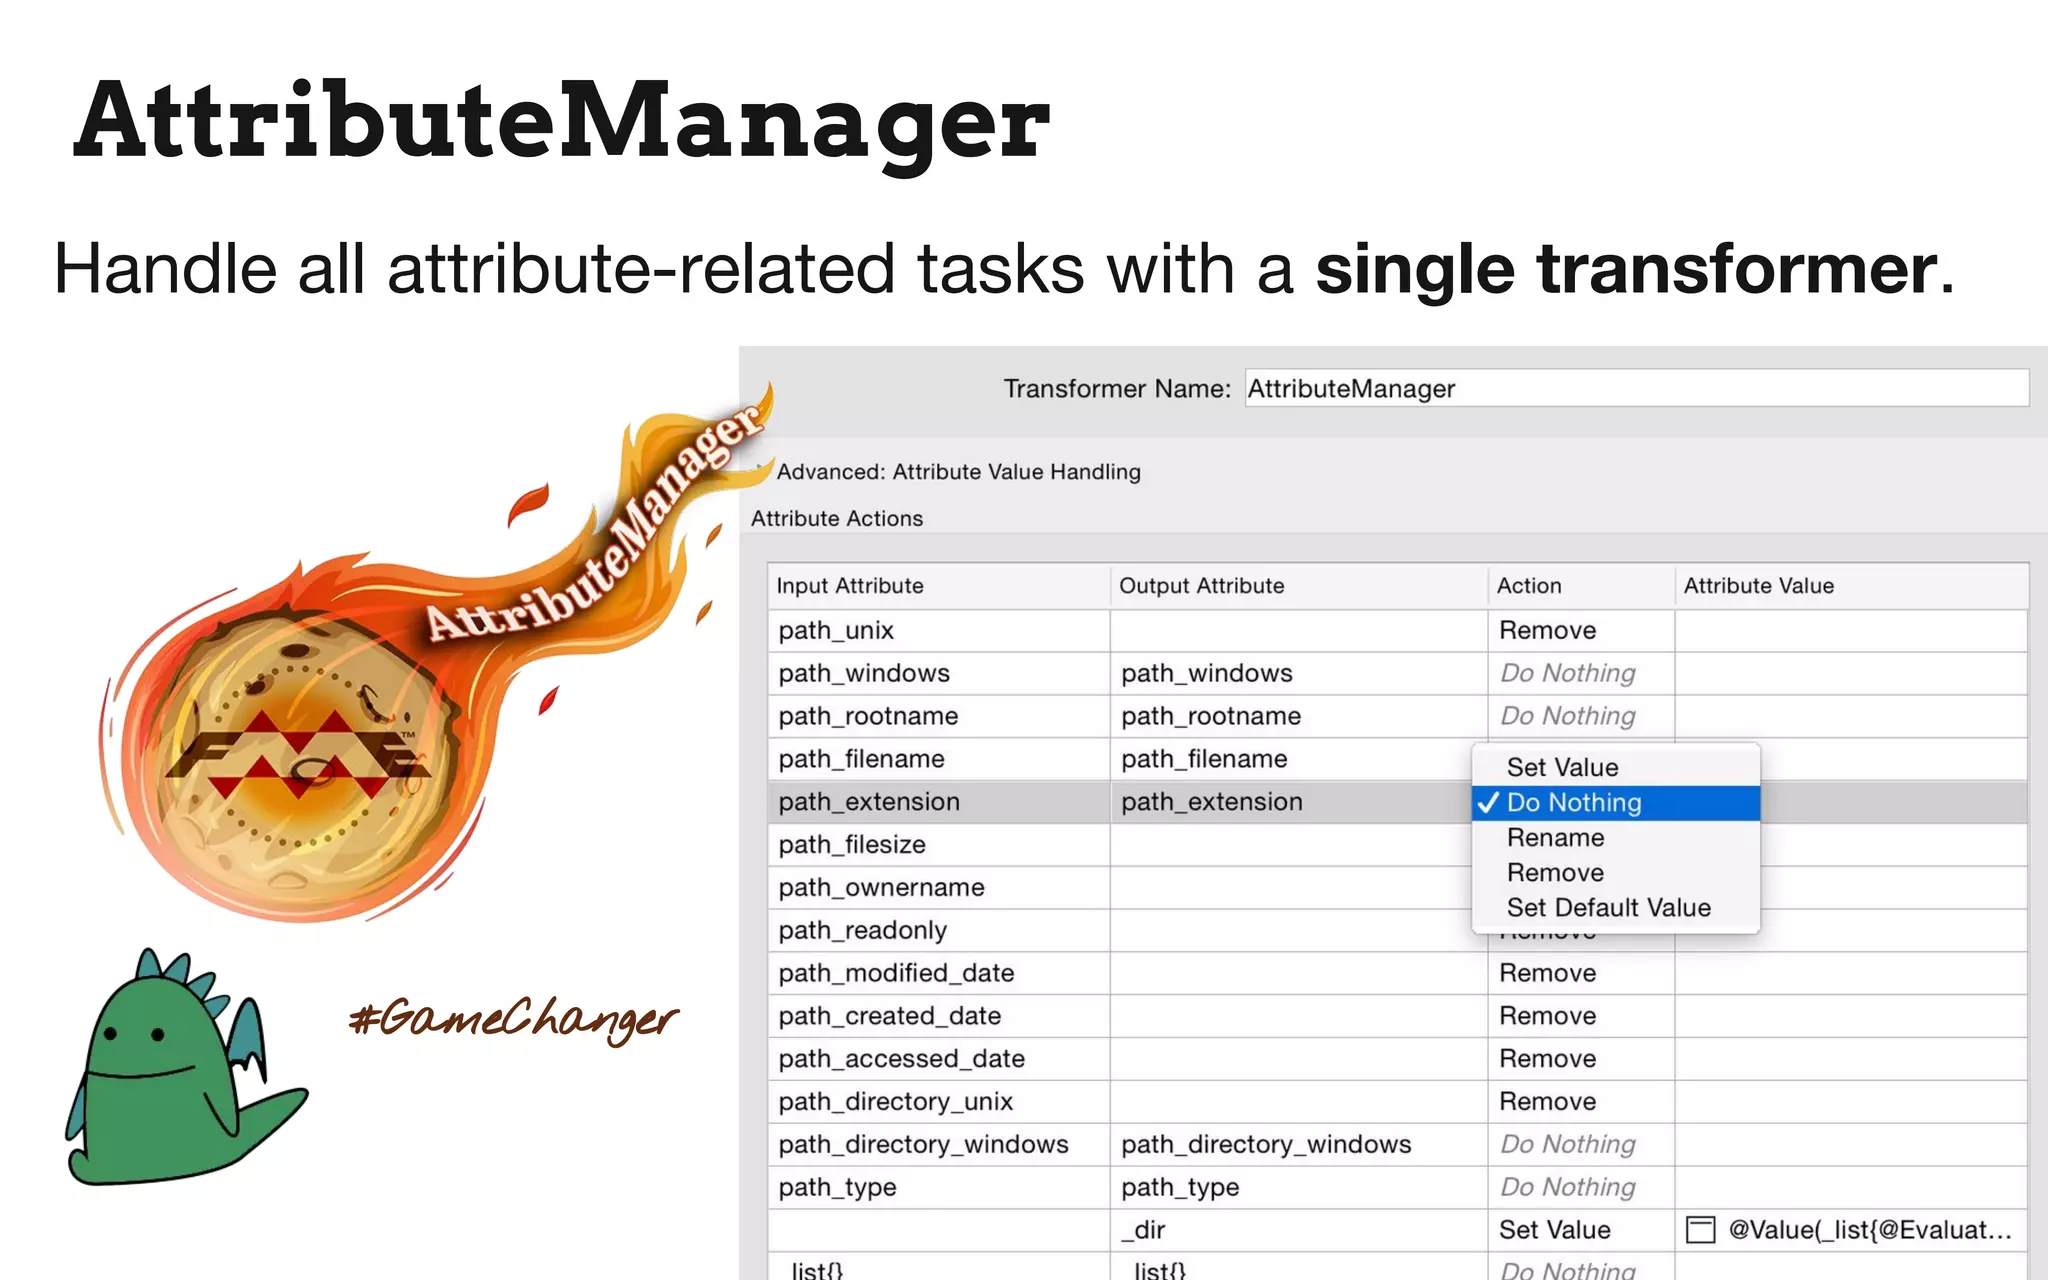The image size is (2048, 1280).
Task: Select input attribute 'path_ownername'
Action: click(939, 888)
